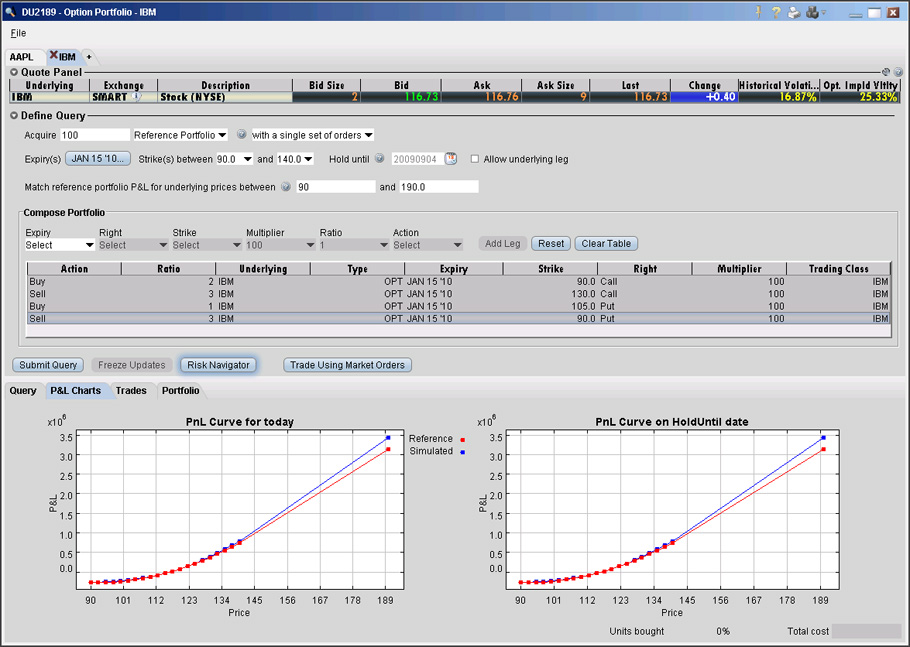
Task: Click the Reference legend red marker
Action: (x=463, y=440)
